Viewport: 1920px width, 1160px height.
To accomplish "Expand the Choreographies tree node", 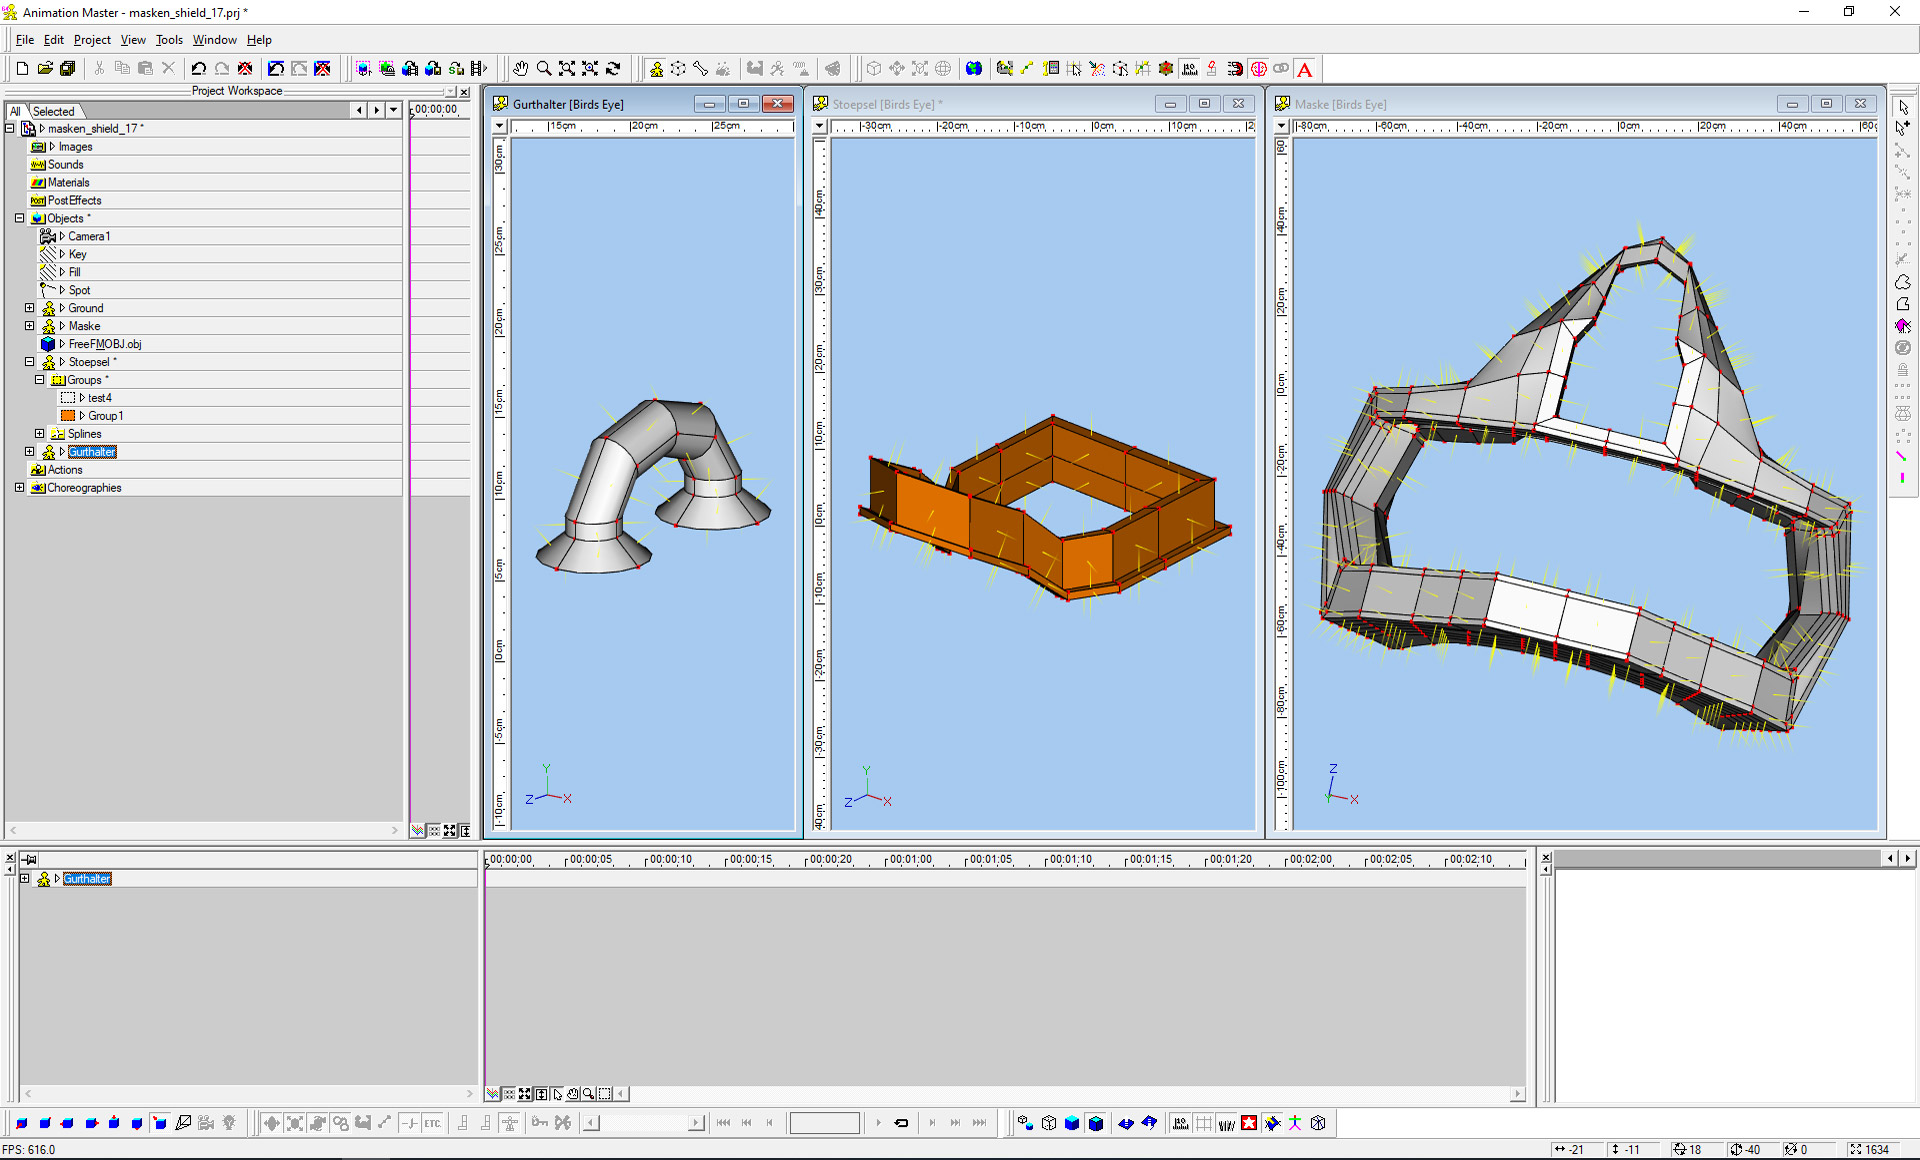I will (19, 488).
